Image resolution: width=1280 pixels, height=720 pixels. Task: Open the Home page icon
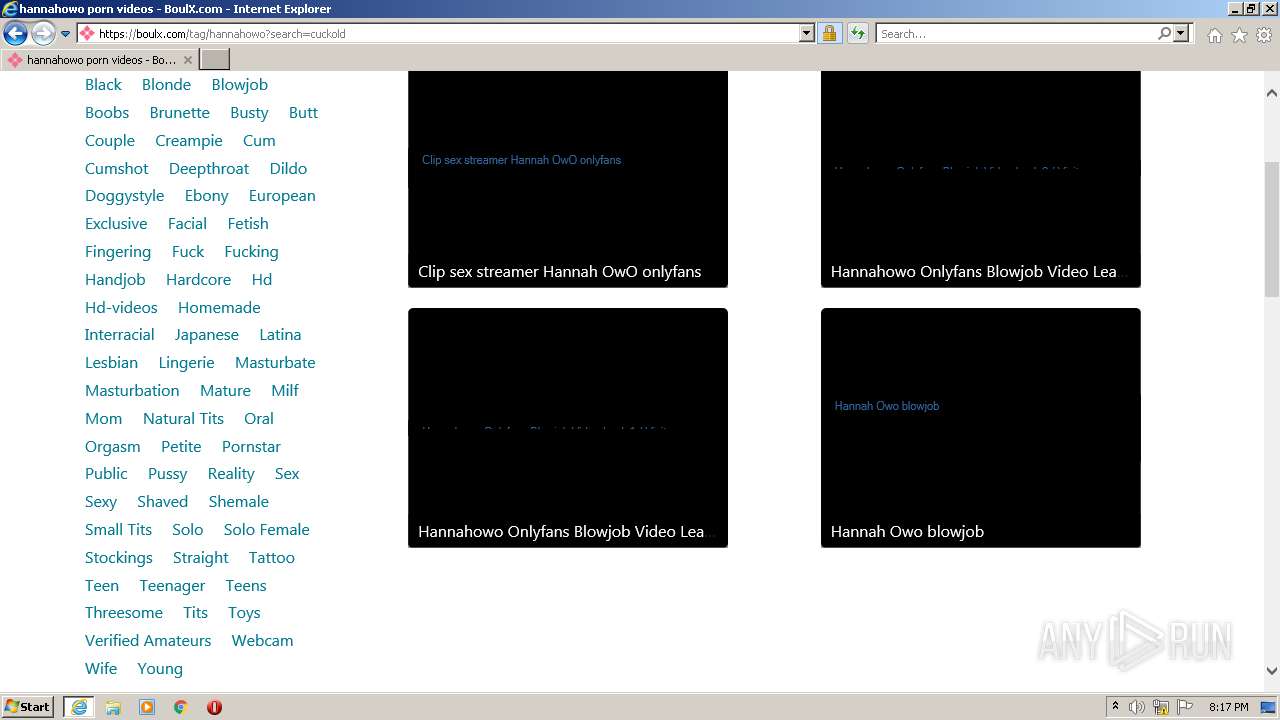tap(1214, 35)
